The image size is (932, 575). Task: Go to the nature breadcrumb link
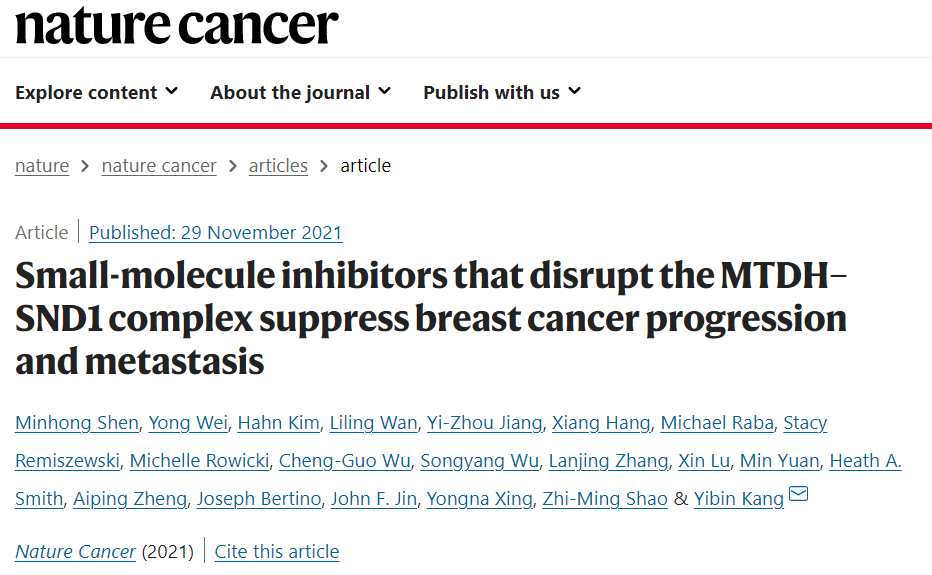pos(42,165)
